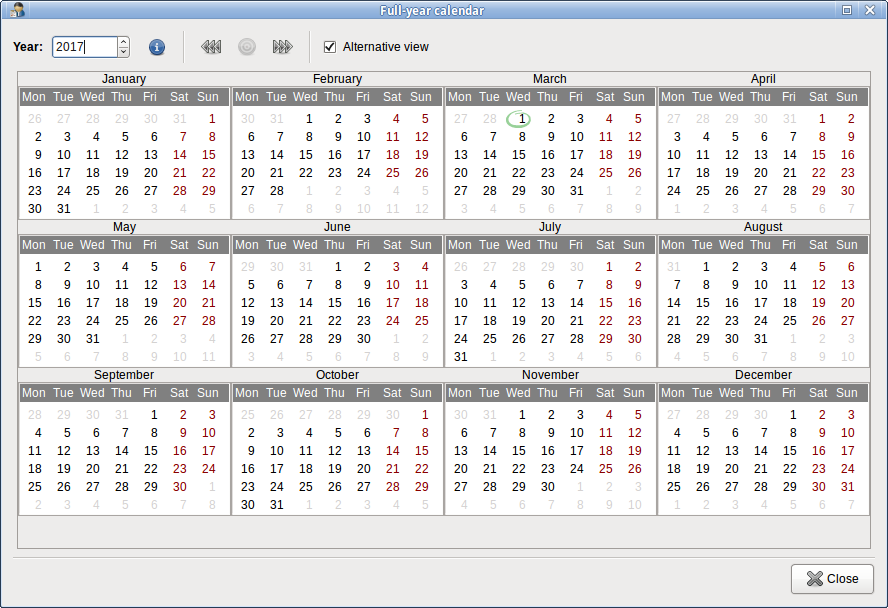Advance to the next year

pyautogui.click(x=282, y=47)
